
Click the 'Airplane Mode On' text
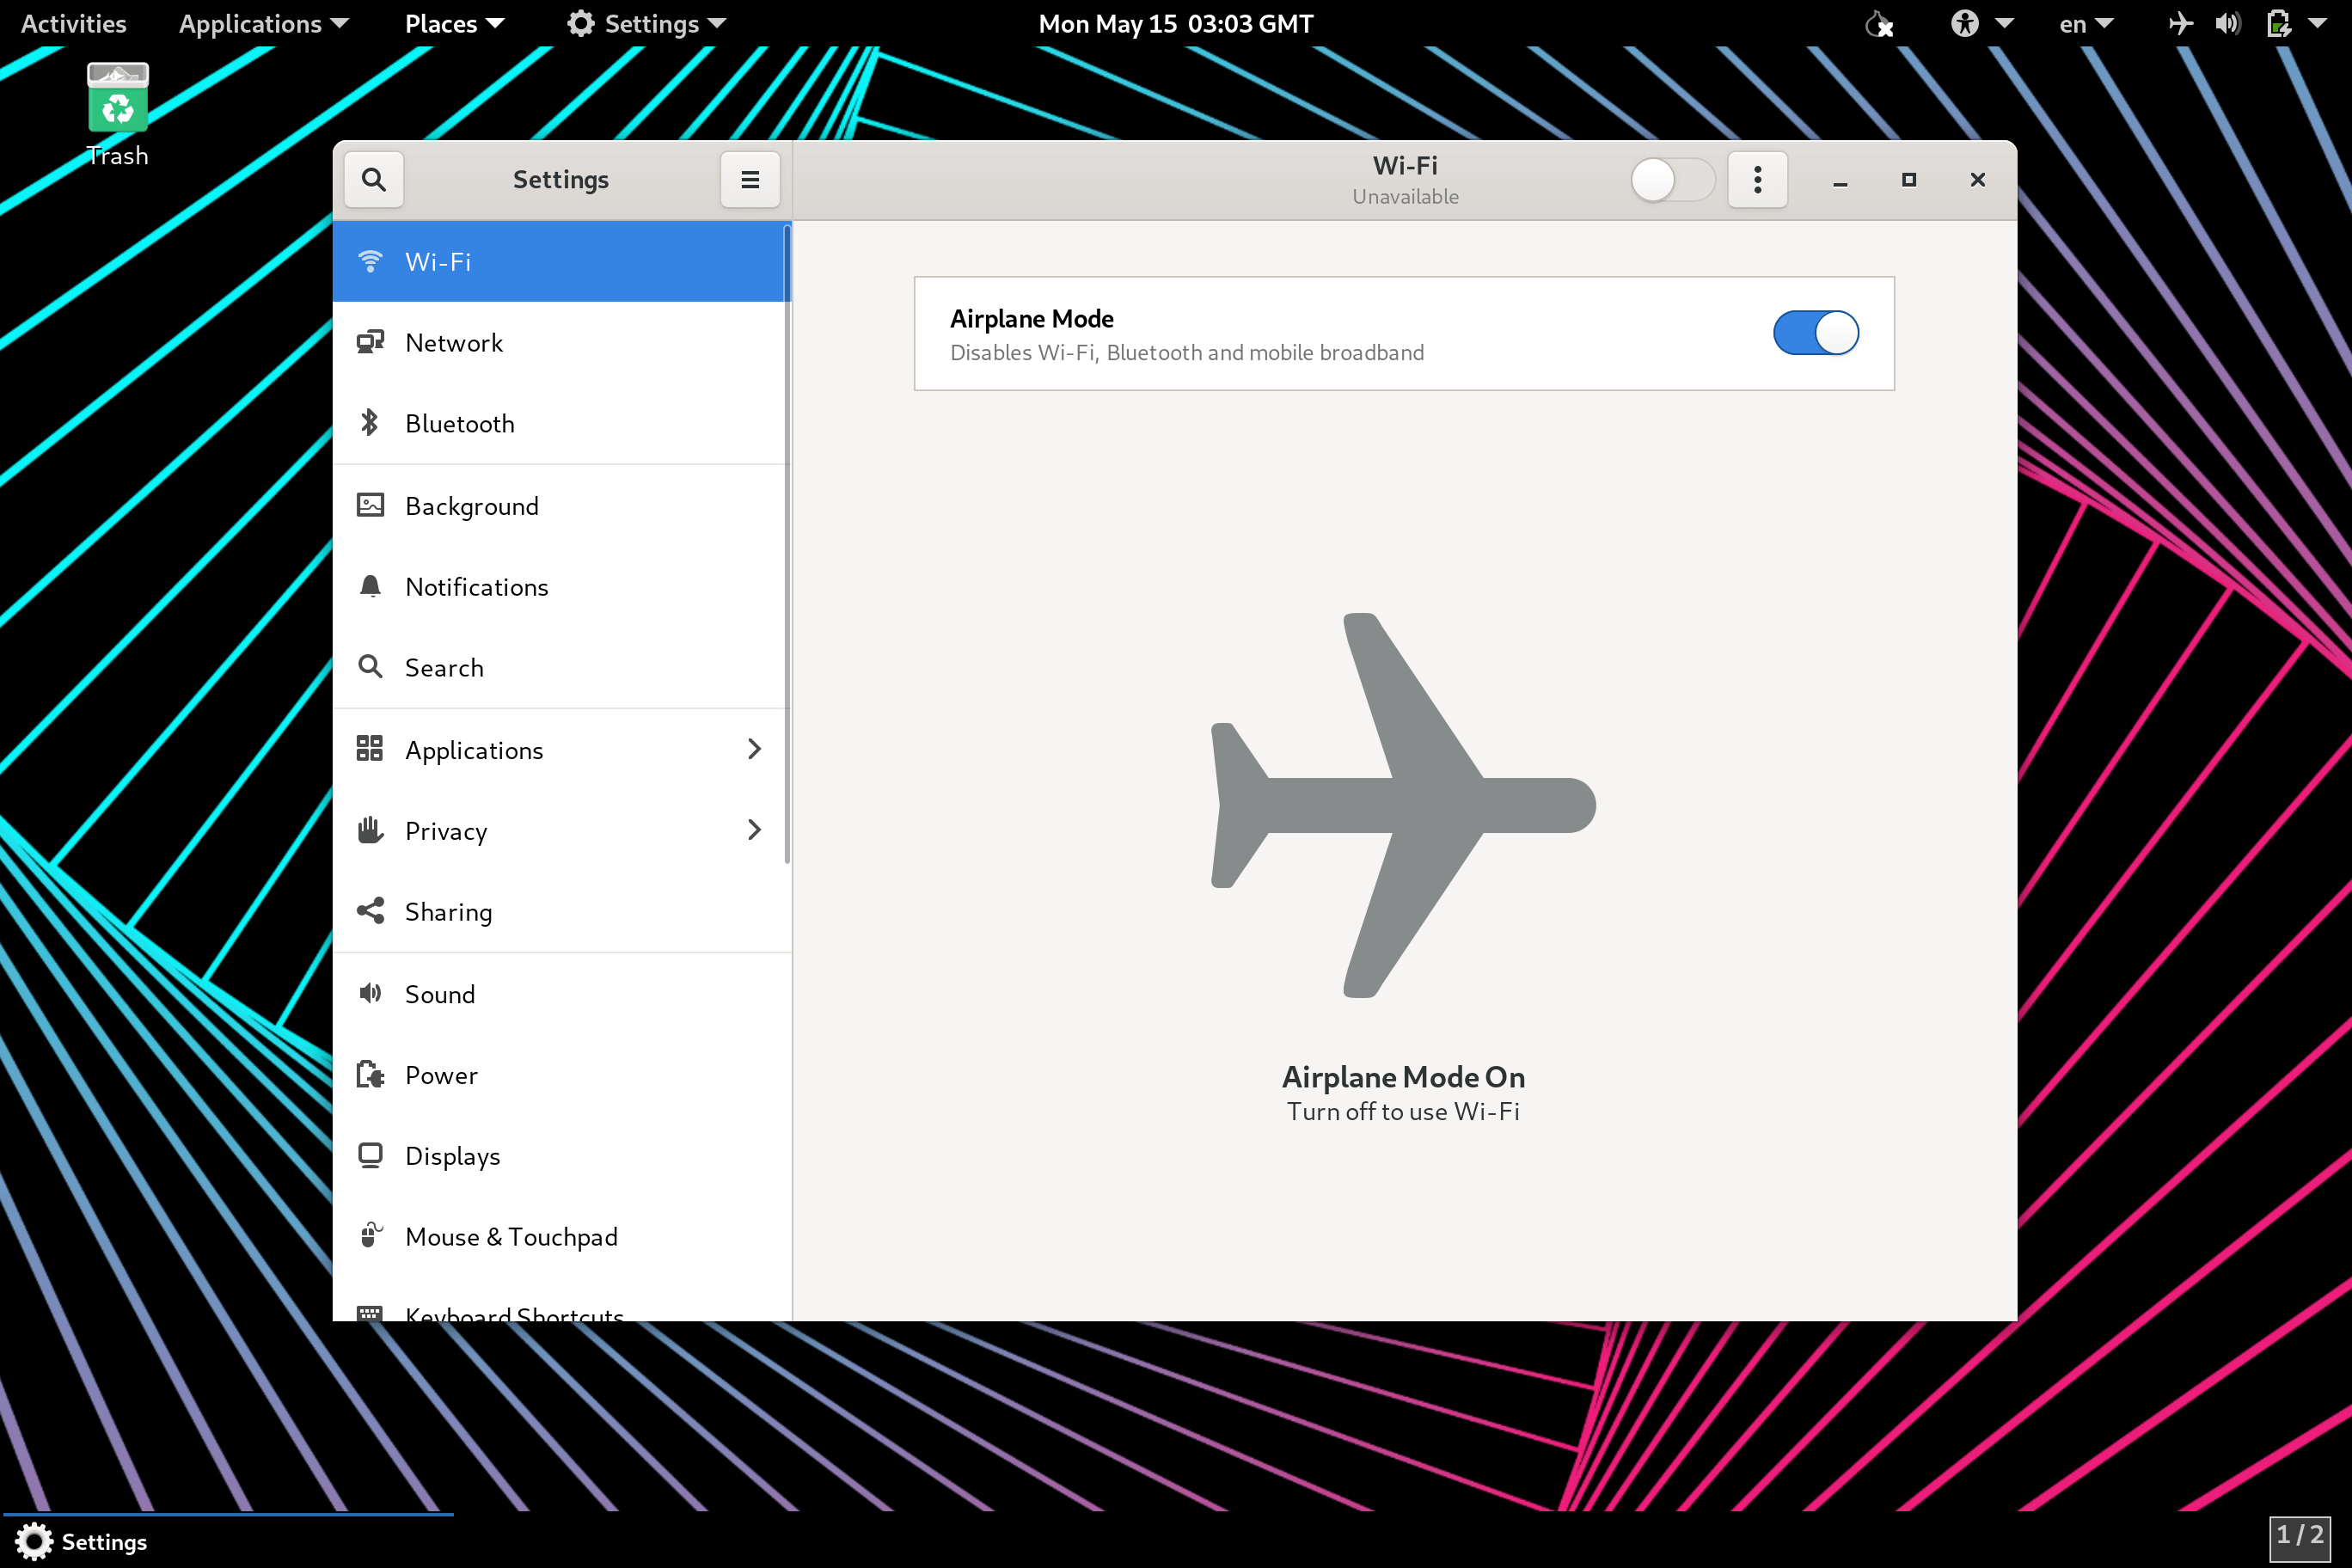pyautogui.click(x=1404, y=1077)
